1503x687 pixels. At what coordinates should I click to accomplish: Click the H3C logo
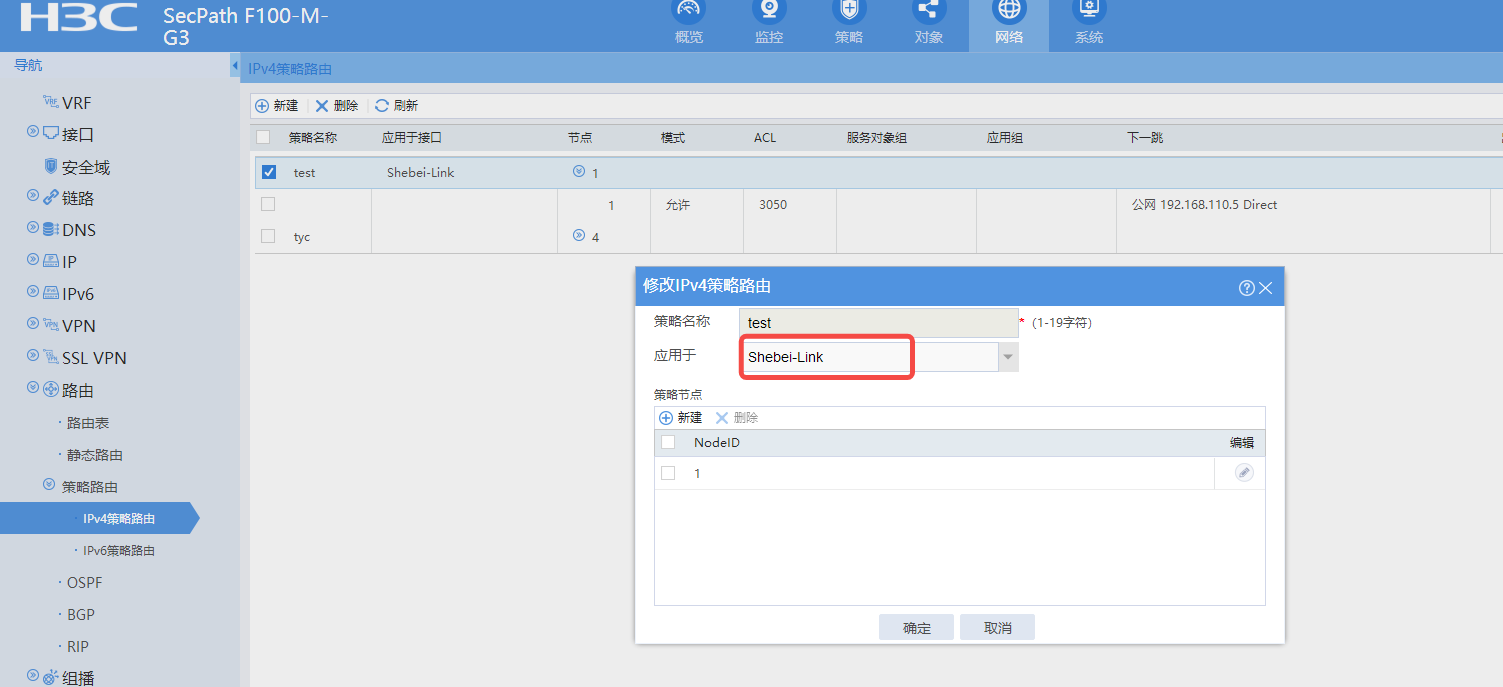click(x=78, y=18)
